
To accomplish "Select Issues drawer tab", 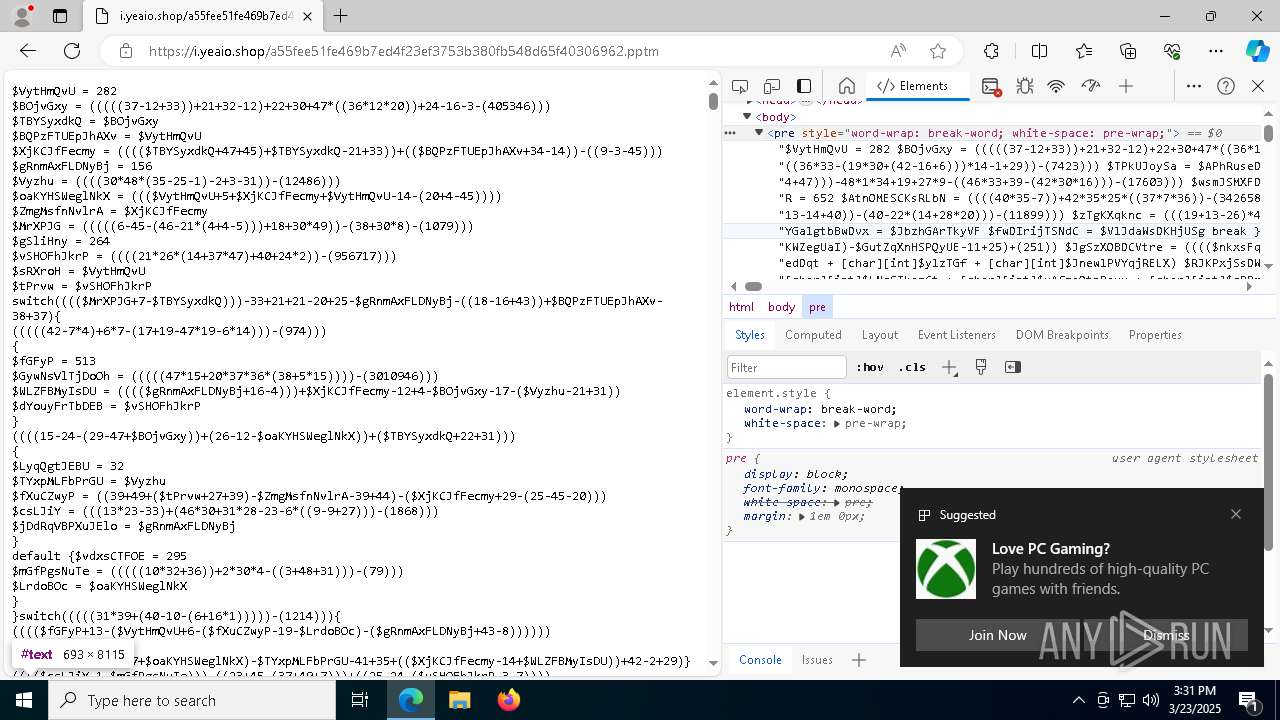I will pos(817,660).
